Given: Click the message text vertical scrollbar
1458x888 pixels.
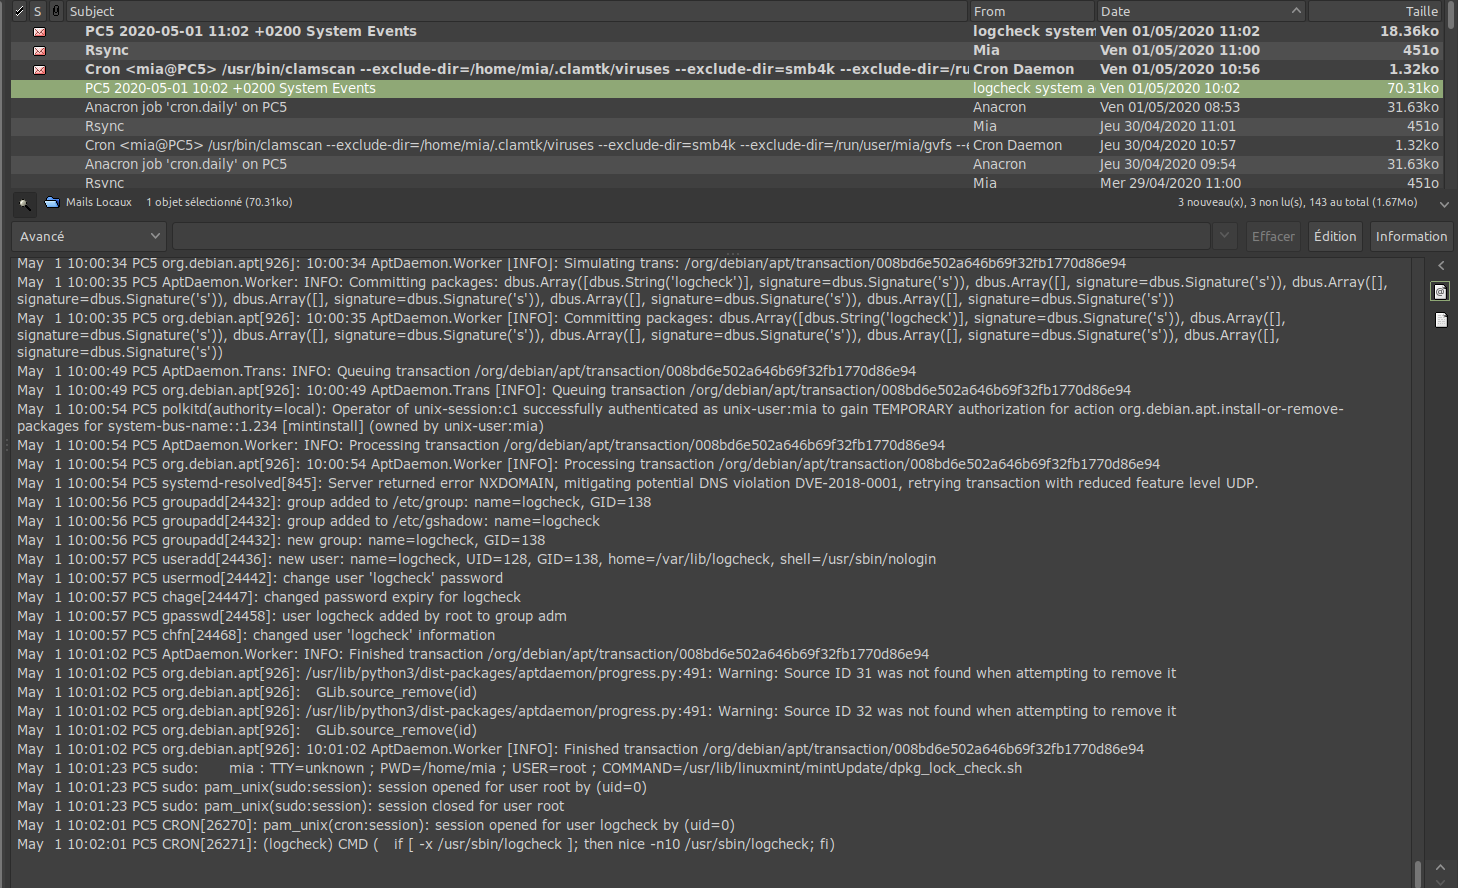Looking at the screenshot, I should point(1418,873).
